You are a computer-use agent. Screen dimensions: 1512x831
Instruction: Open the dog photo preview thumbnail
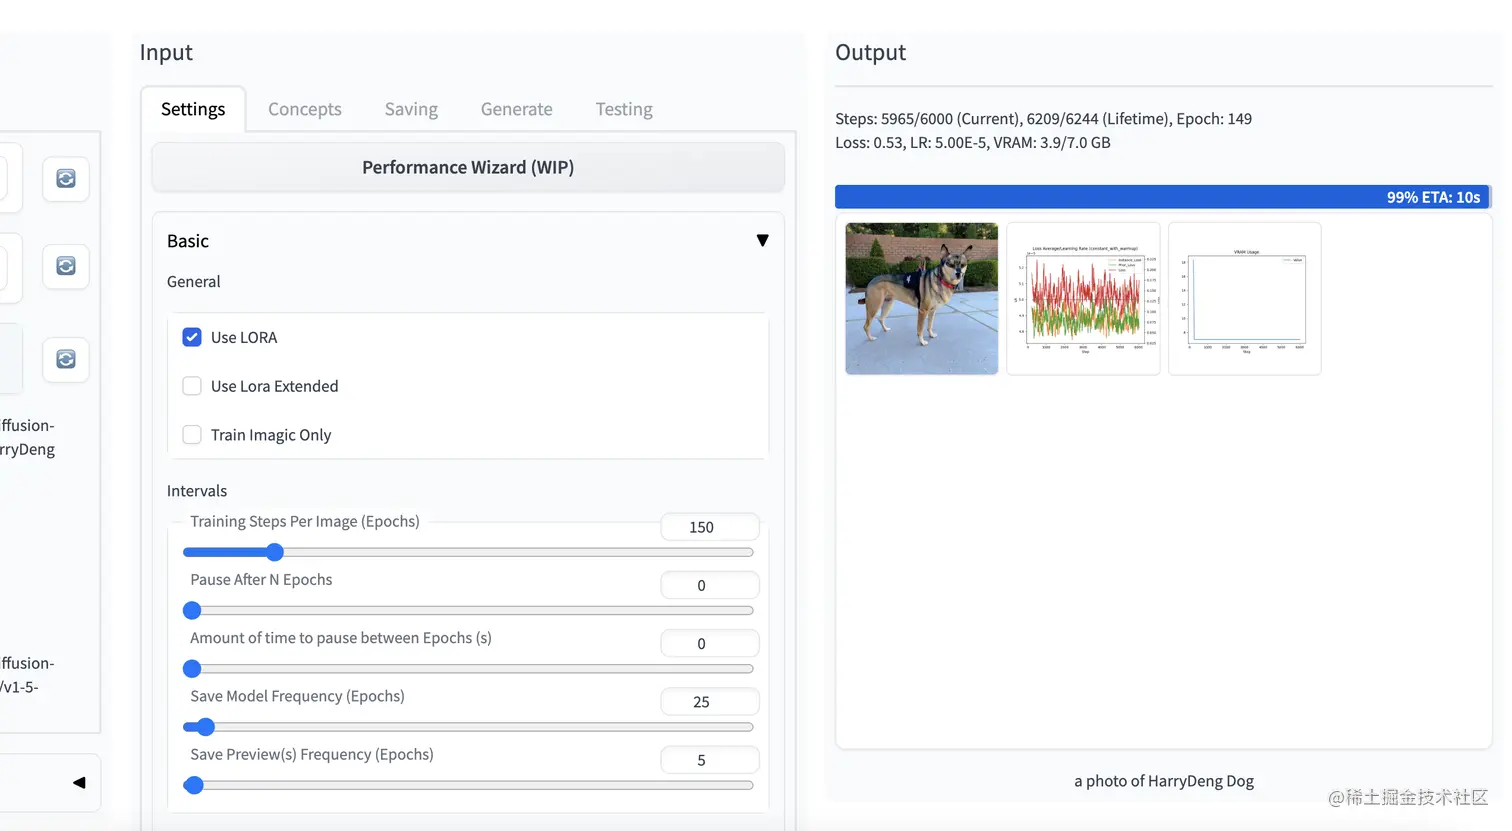(x=922, y=299)
